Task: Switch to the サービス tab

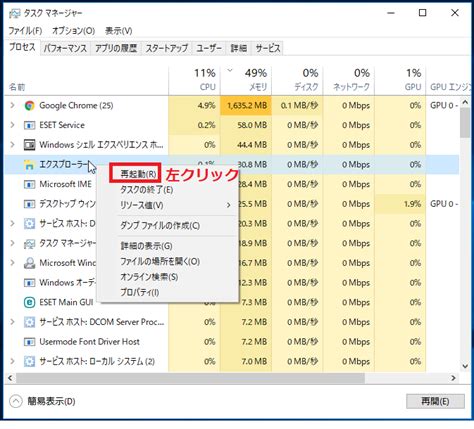Action: tap(268, 49)
